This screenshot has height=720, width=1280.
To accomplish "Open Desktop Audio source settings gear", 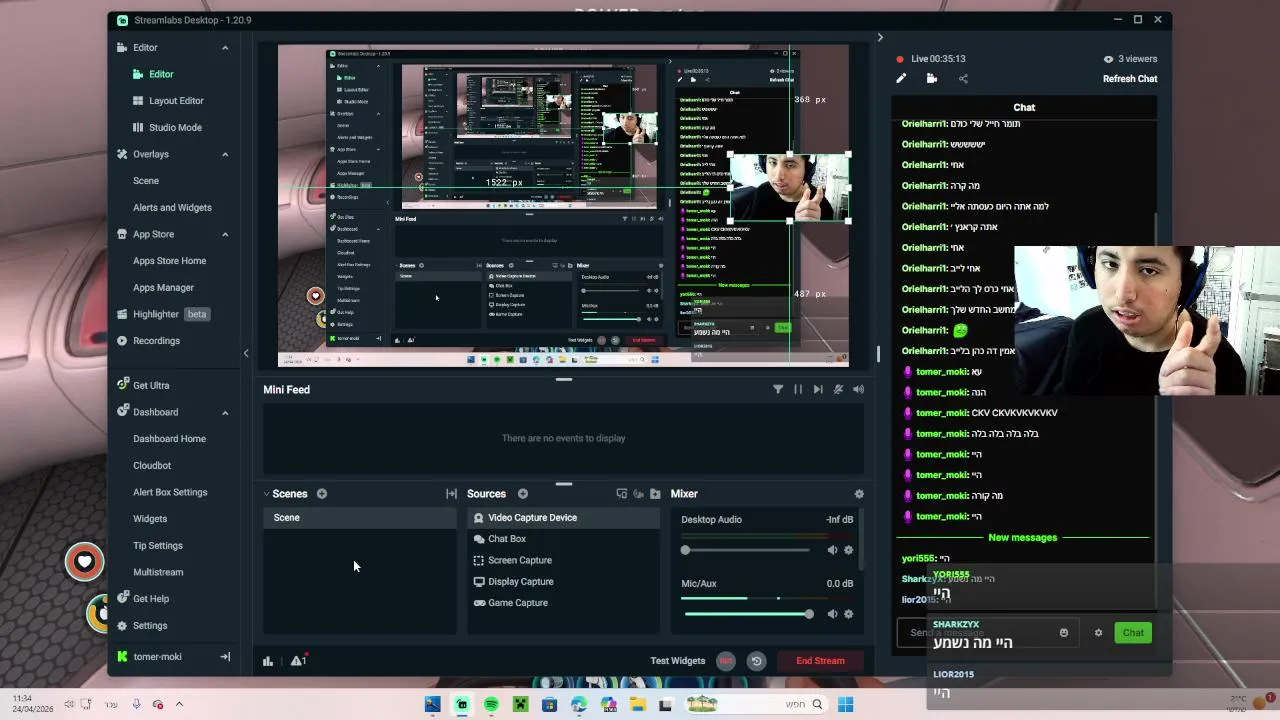I will click(849, 550).
